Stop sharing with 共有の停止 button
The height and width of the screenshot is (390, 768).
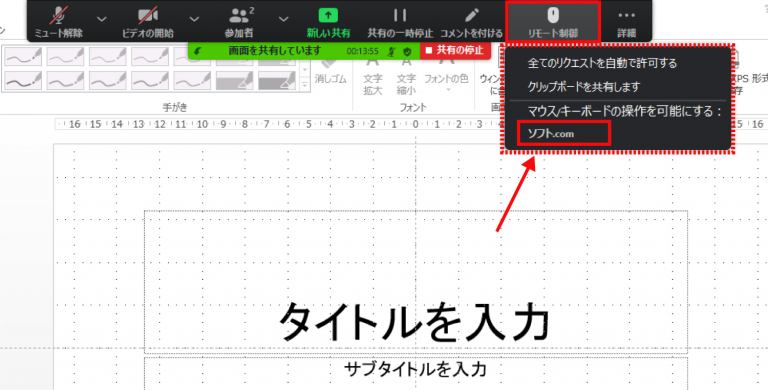click(455, 50)
